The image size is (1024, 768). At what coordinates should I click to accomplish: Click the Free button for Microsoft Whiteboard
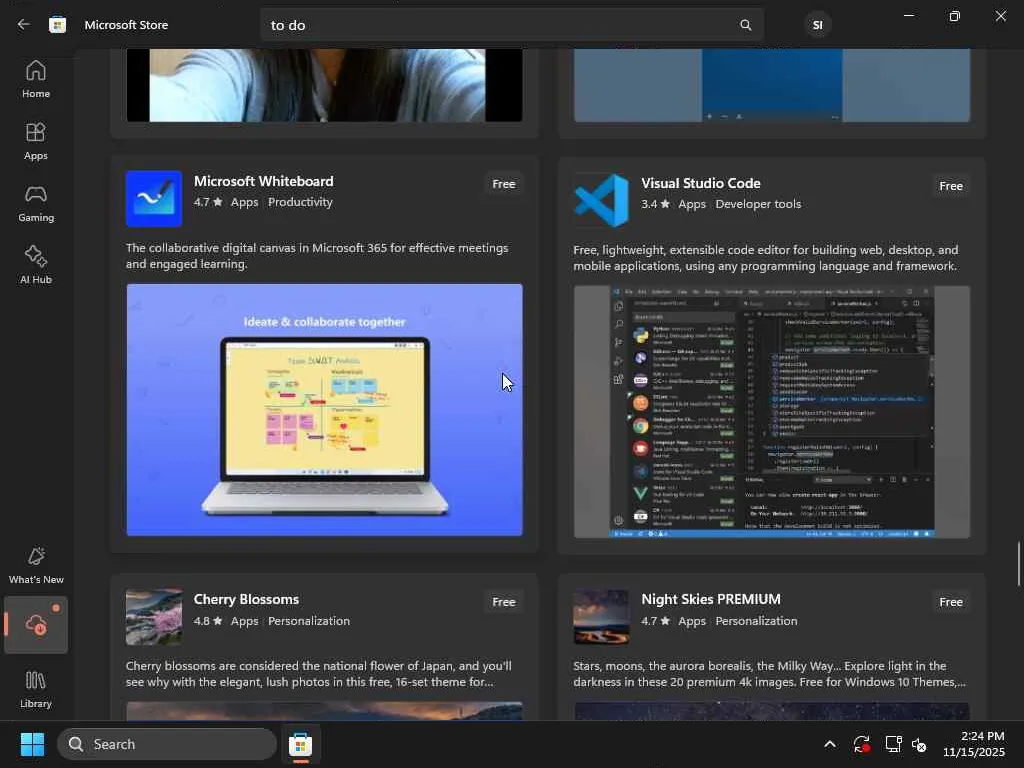click(x=504, y=184)
